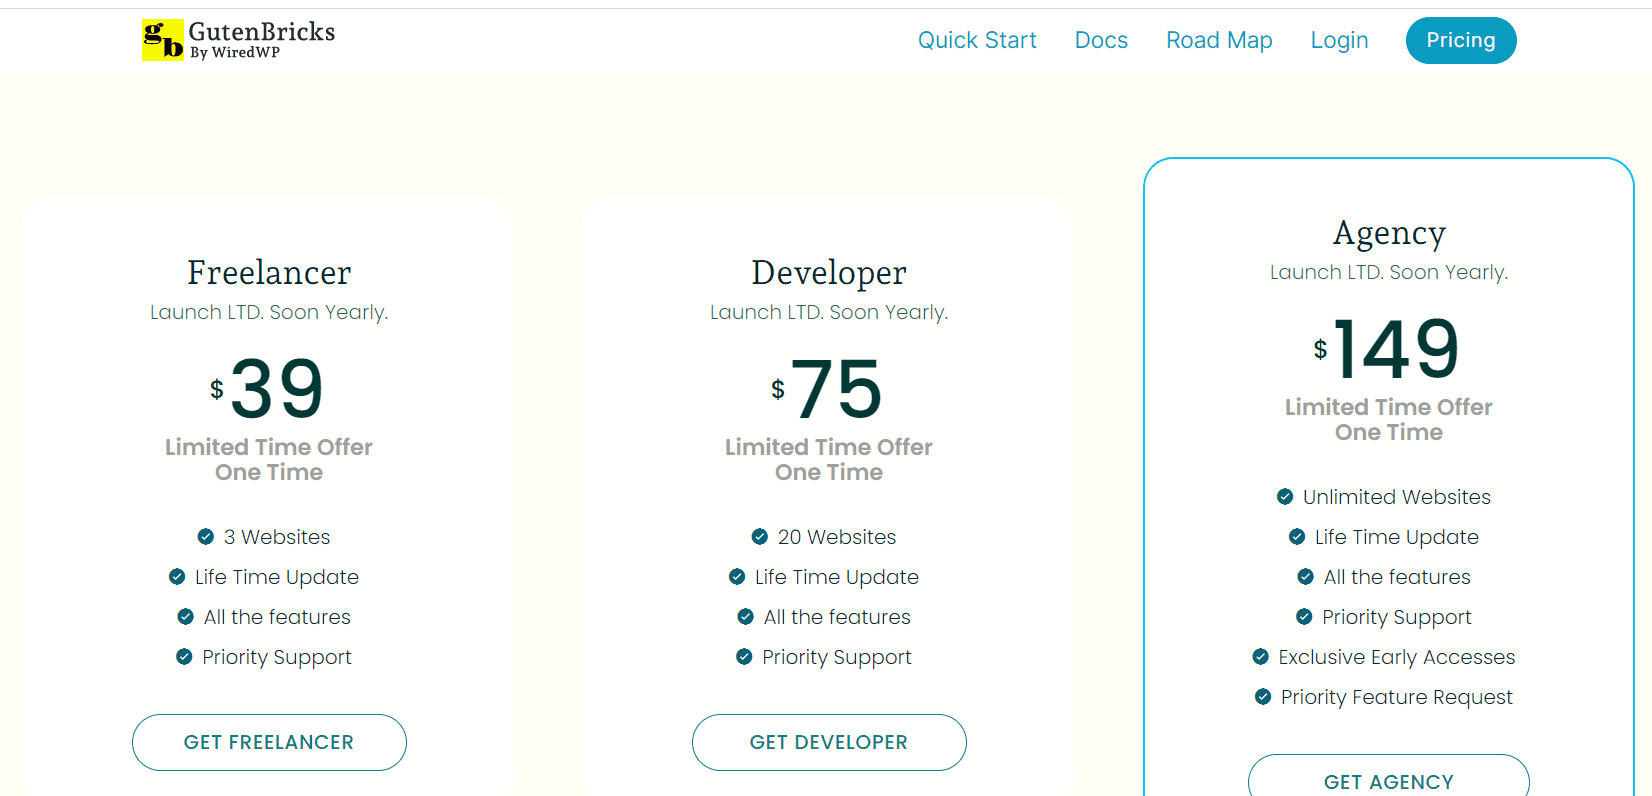This screenshot has height=796, width=1652.
Task: Click Developer's Life Time Update checkmark icon
Action: click(x=737, y=577)
